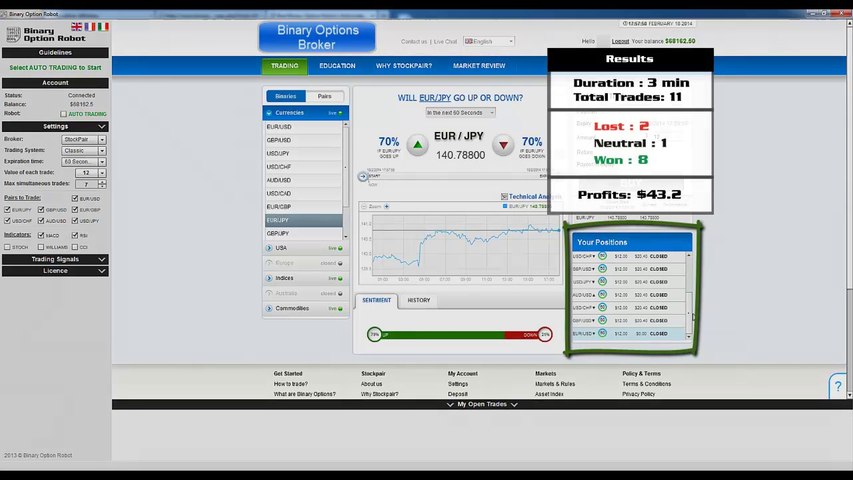Screen dimensions: 853x480
Task: Open the Expiration time dropdown
Action: [84, 162]
